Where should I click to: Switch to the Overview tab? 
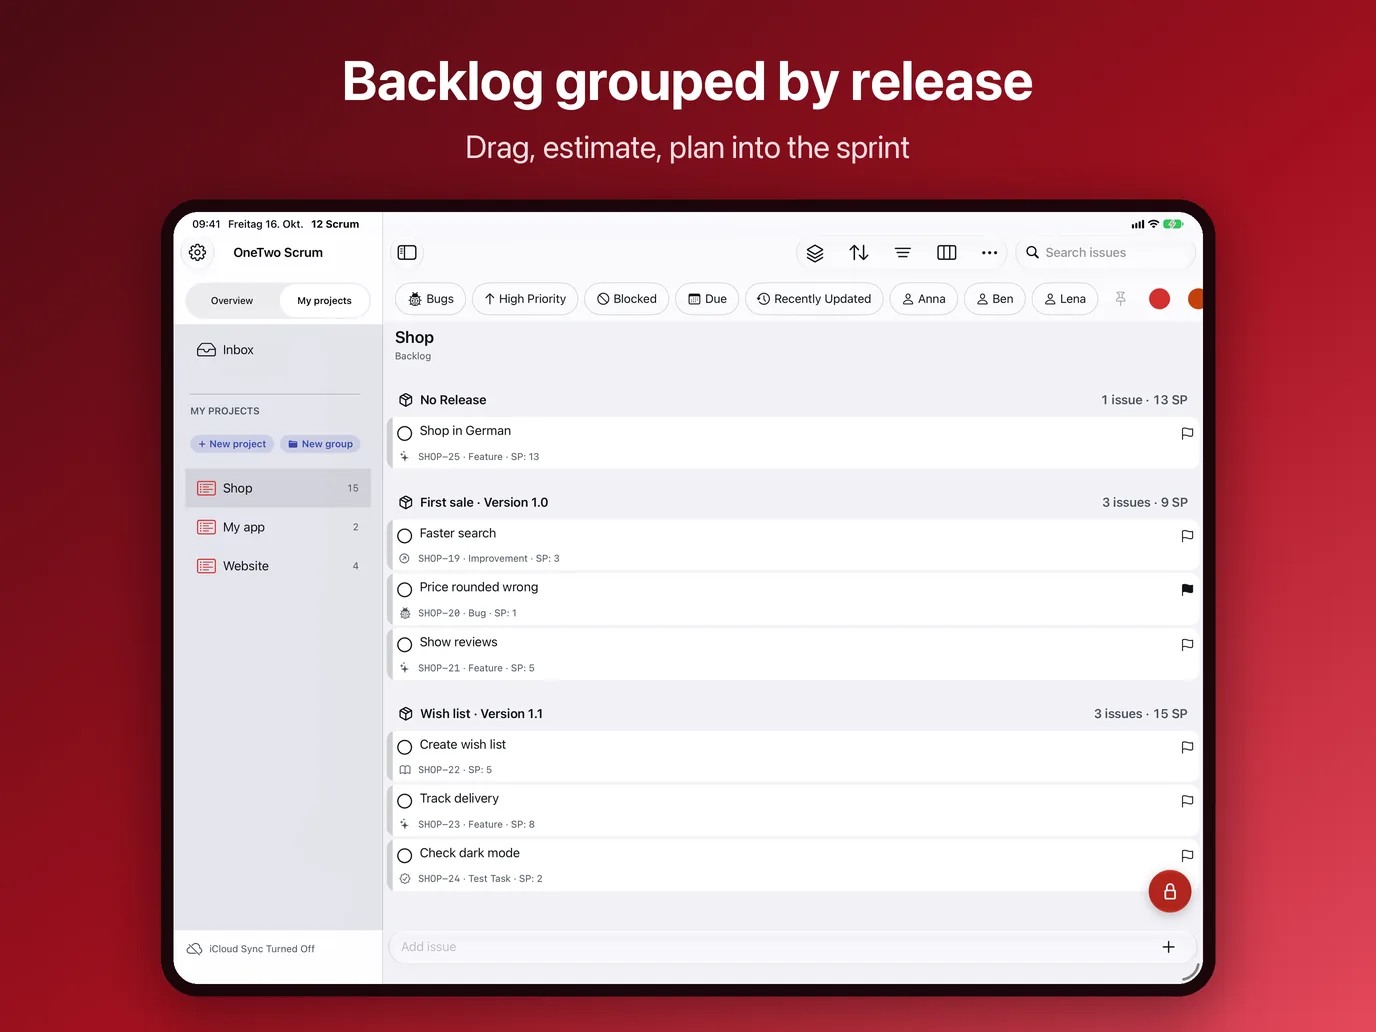pyautogui.click(x=232, y=301)
